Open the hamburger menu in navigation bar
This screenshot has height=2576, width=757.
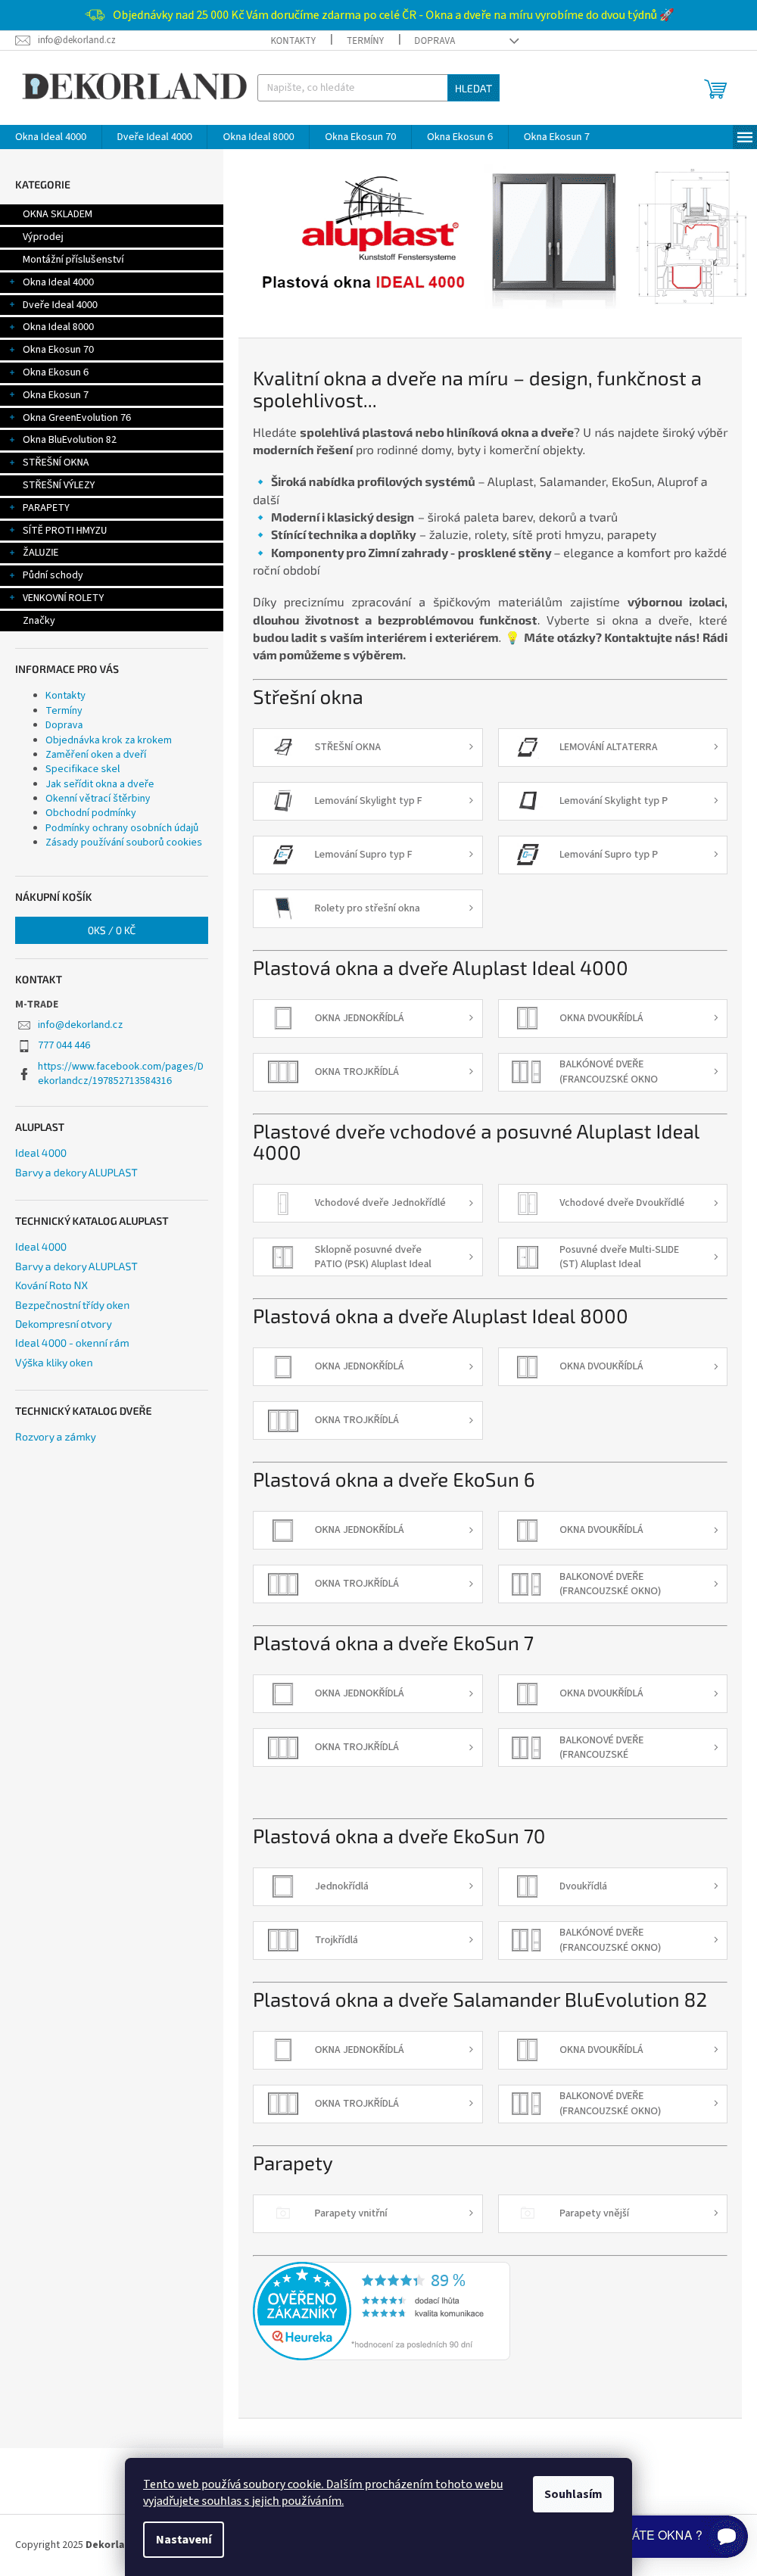point(744,137)
